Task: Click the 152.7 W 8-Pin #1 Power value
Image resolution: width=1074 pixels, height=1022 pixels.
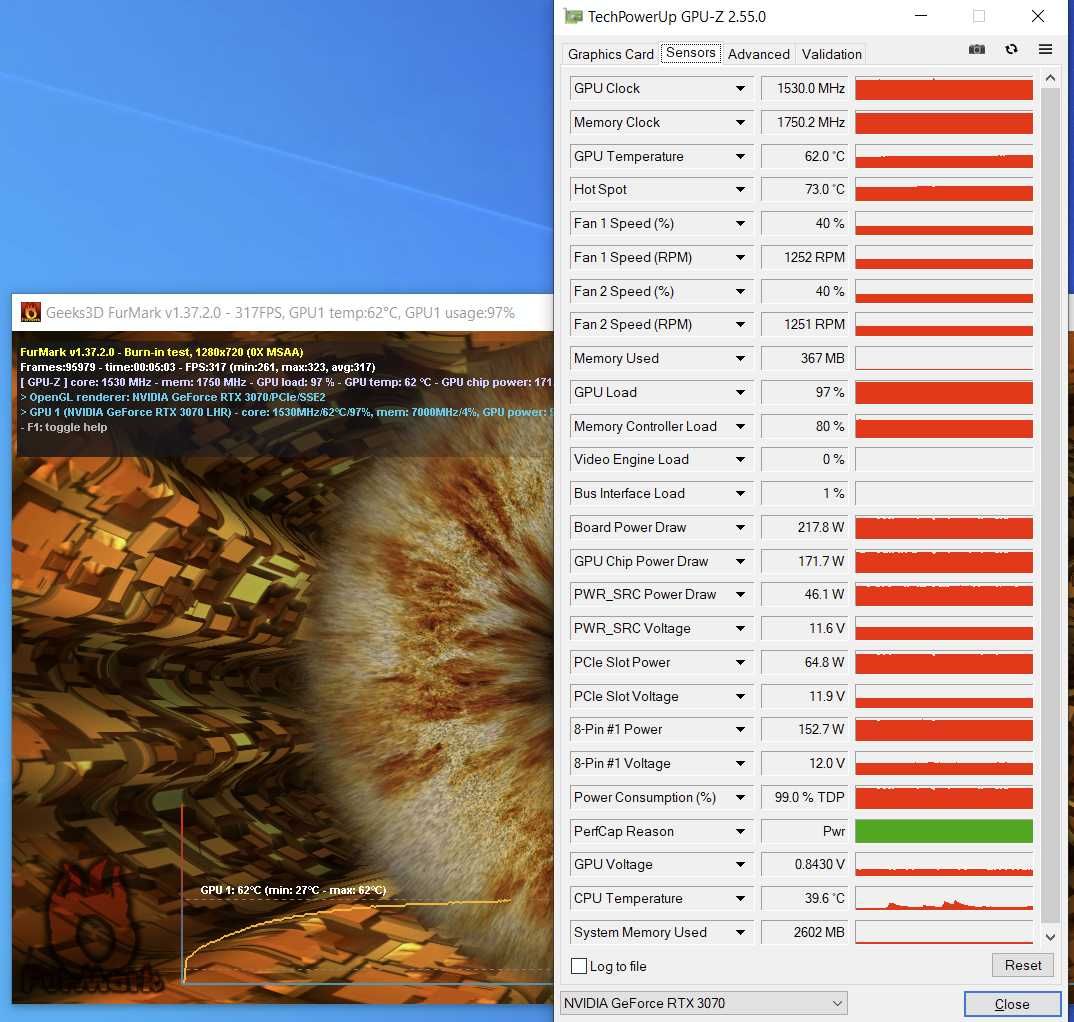Action: coord(805,730)
